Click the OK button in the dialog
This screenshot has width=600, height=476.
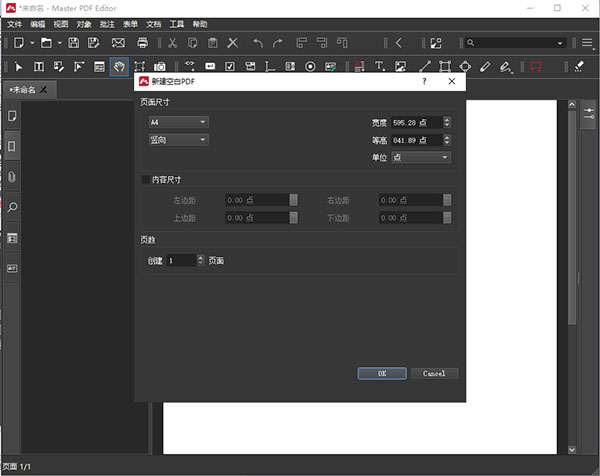[382, 373]
